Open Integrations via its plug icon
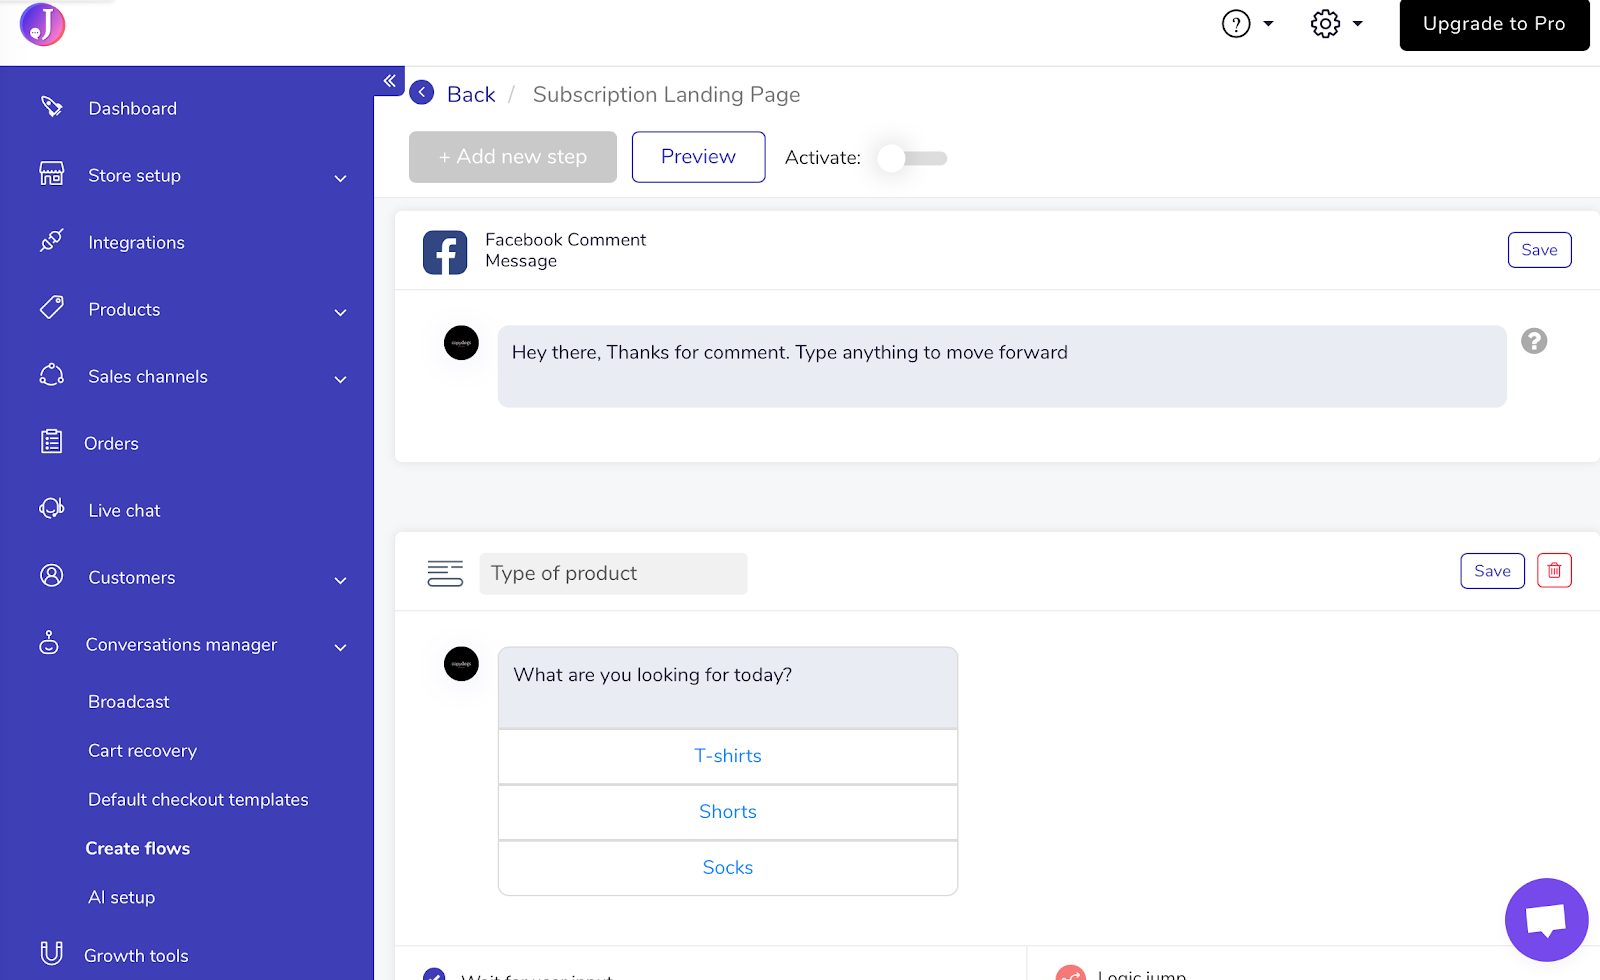 coord(51,241)
